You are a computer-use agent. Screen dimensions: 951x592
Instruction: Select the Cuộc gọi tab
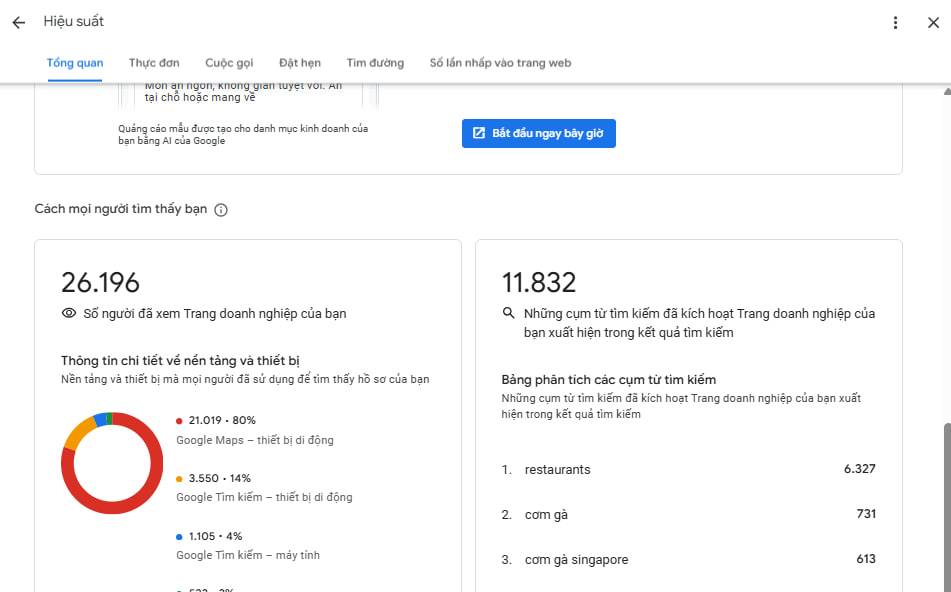click(229, 63)
